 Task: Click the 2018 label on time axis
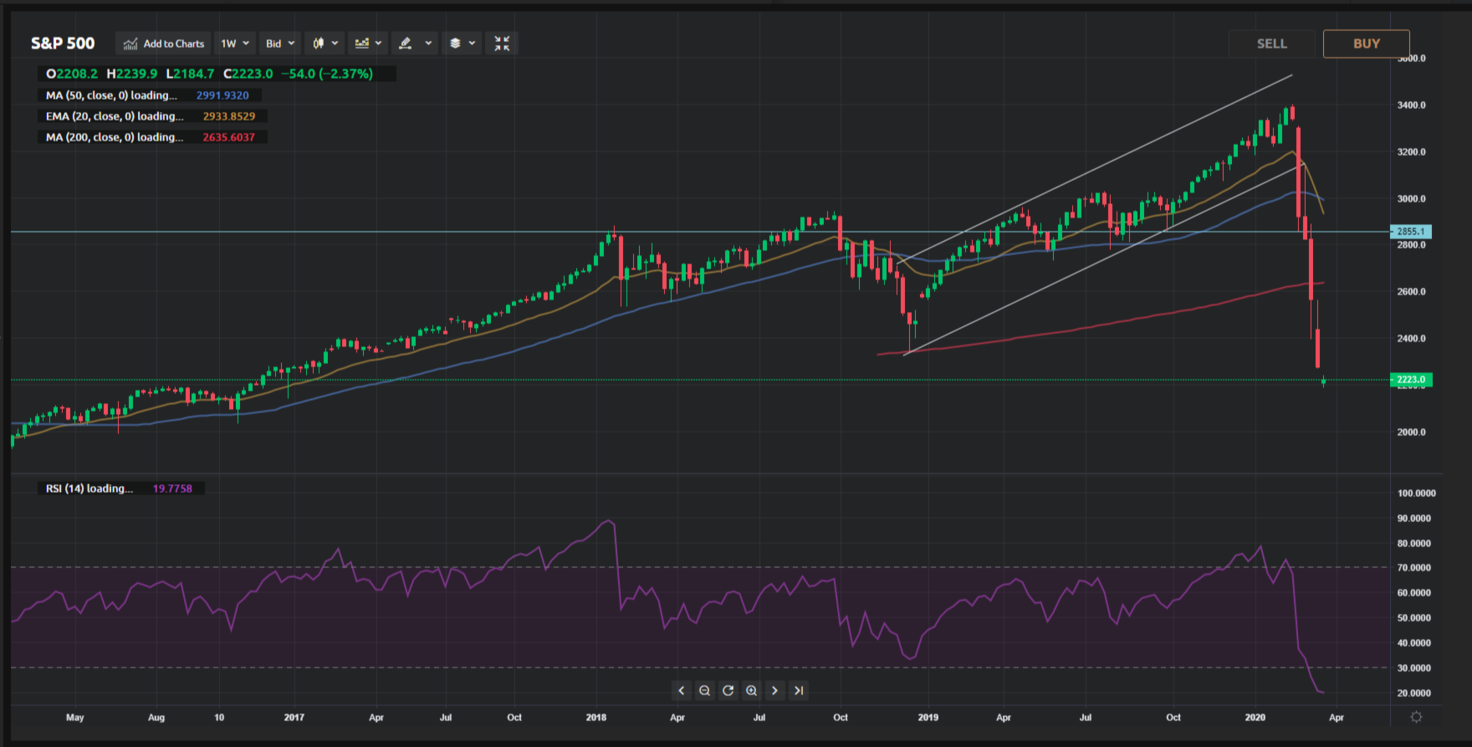point(597,717)
